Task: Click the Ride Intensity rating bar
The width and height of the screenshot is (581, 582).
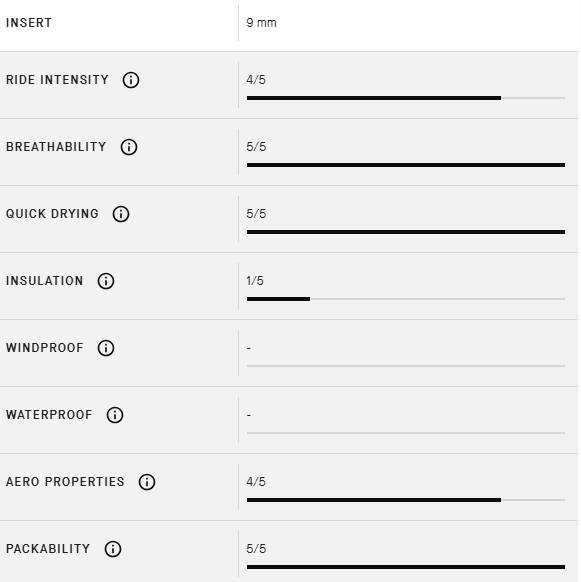Action: (406, 98)
